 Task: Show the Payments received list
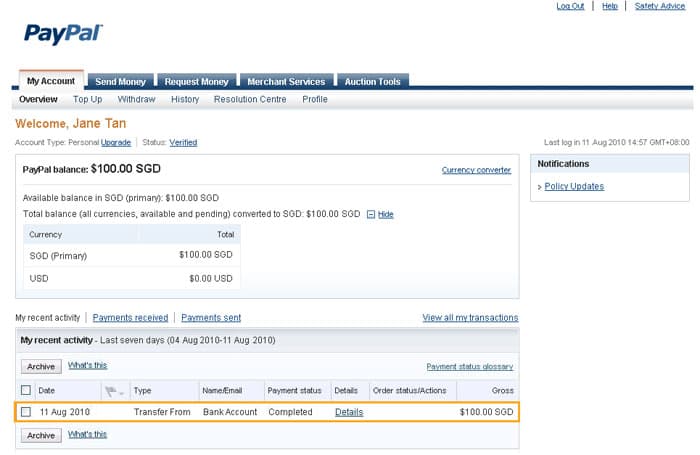pyautogui.click(x=130, y=318)
